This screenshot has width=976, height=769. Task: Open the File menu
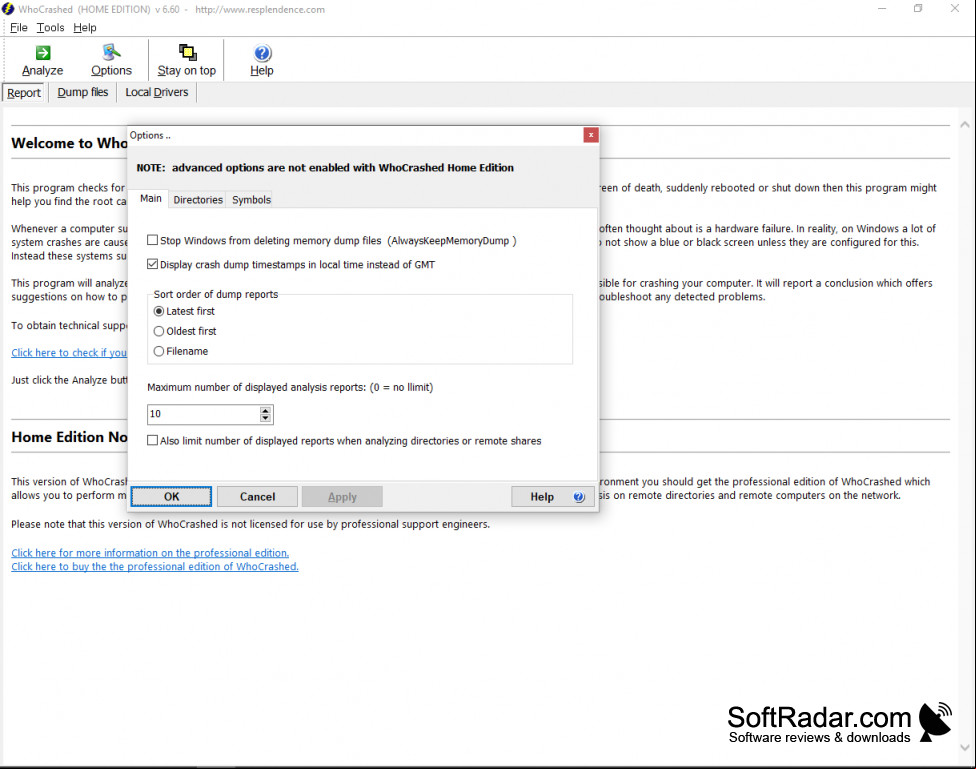[x=19, y=27]
